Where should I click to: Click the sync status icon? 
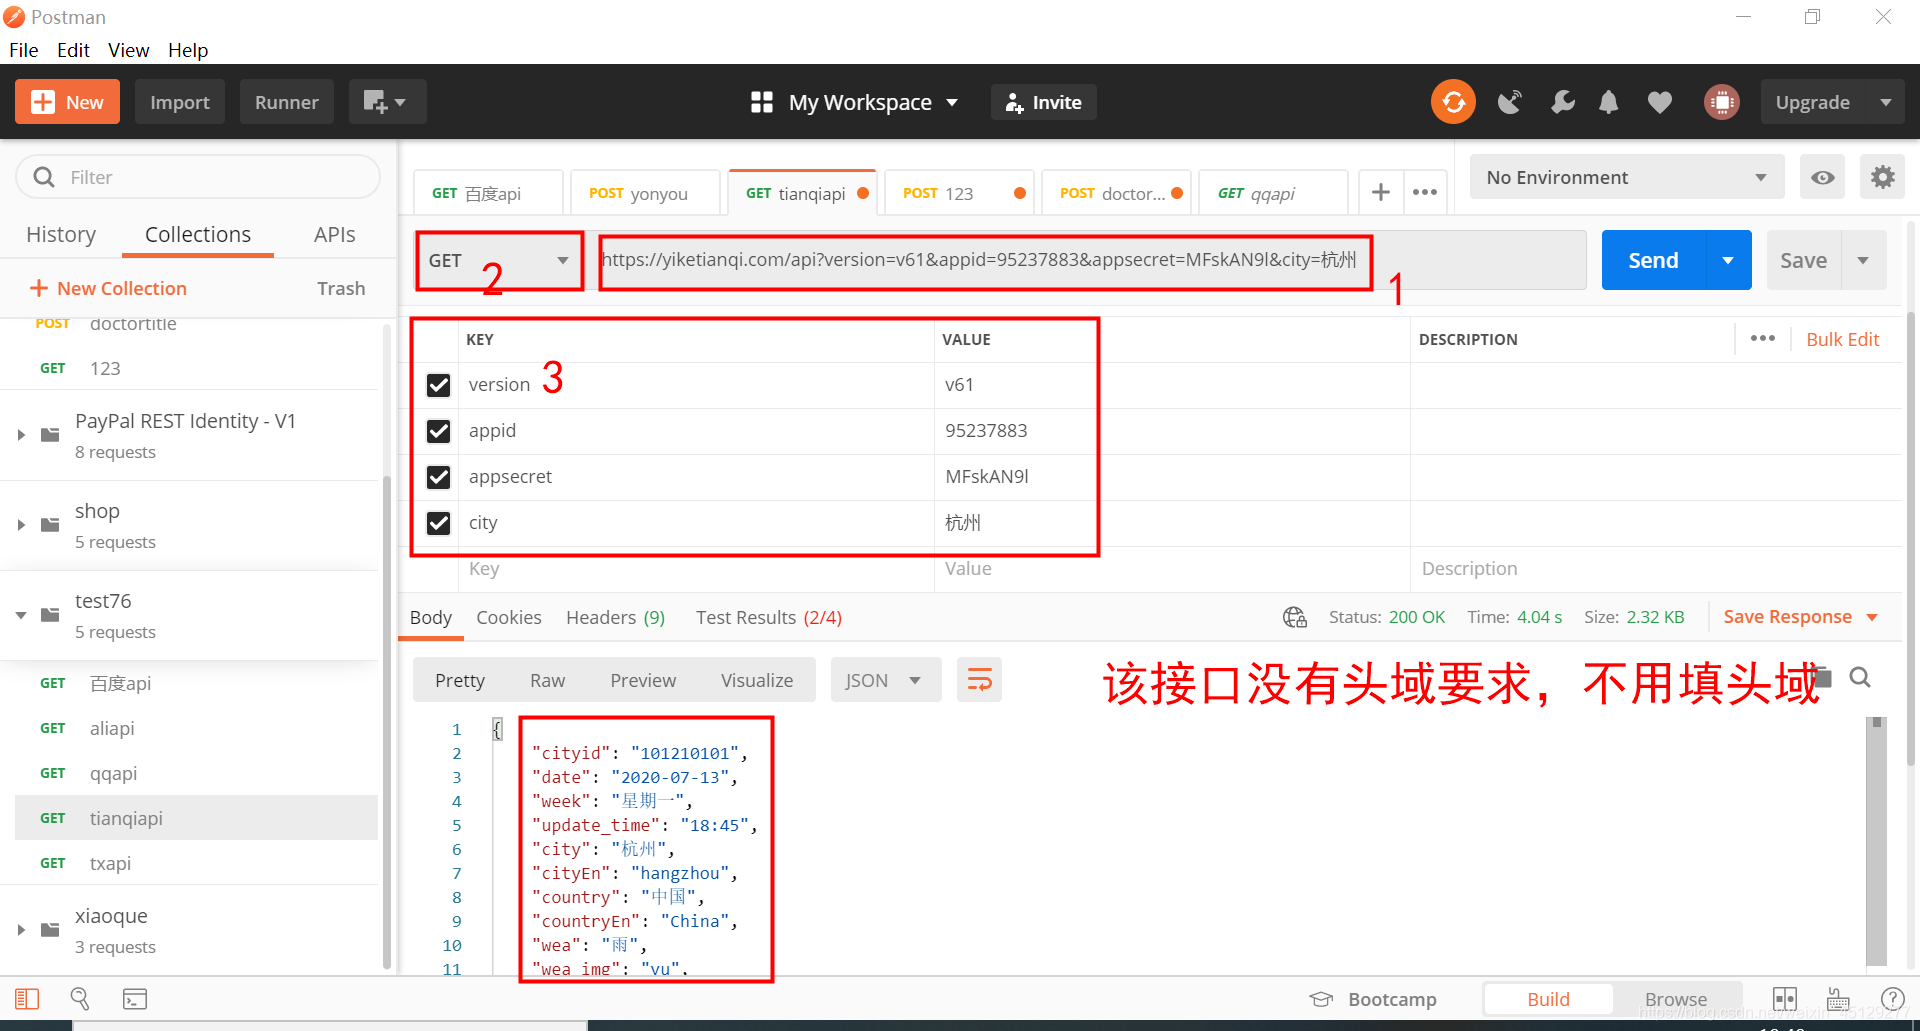click(x=1453, y=102)
